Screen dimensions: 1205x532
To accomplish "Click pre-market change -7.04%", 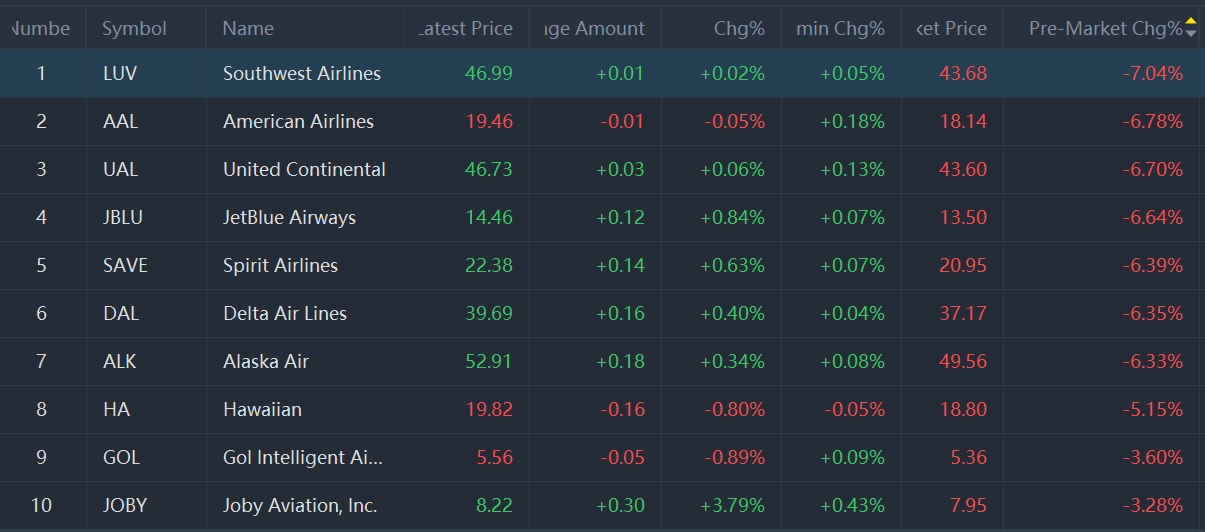I will click(1151, 73).
